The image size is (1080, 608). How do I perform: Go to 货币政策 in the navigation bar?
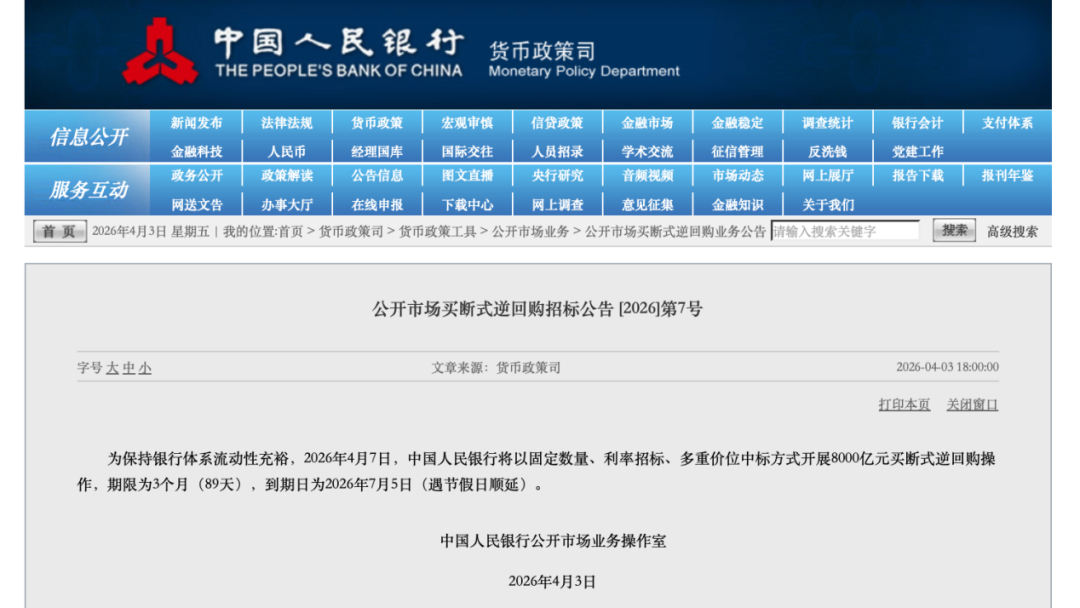pos(377,123)
